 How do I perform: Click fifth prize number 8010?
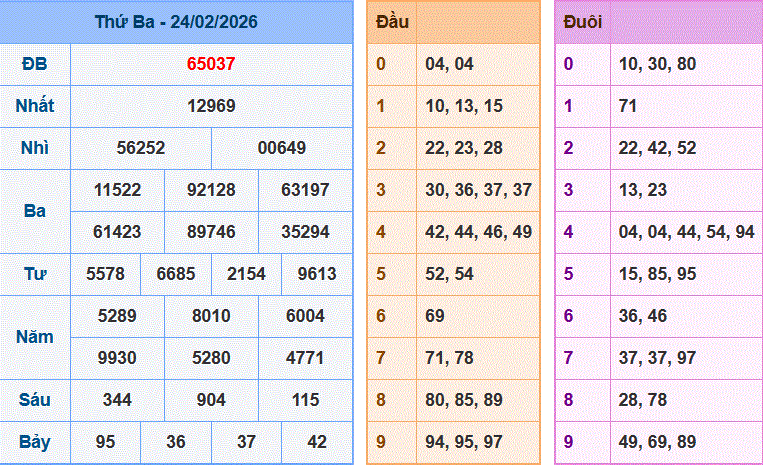(x=211, y=316)
